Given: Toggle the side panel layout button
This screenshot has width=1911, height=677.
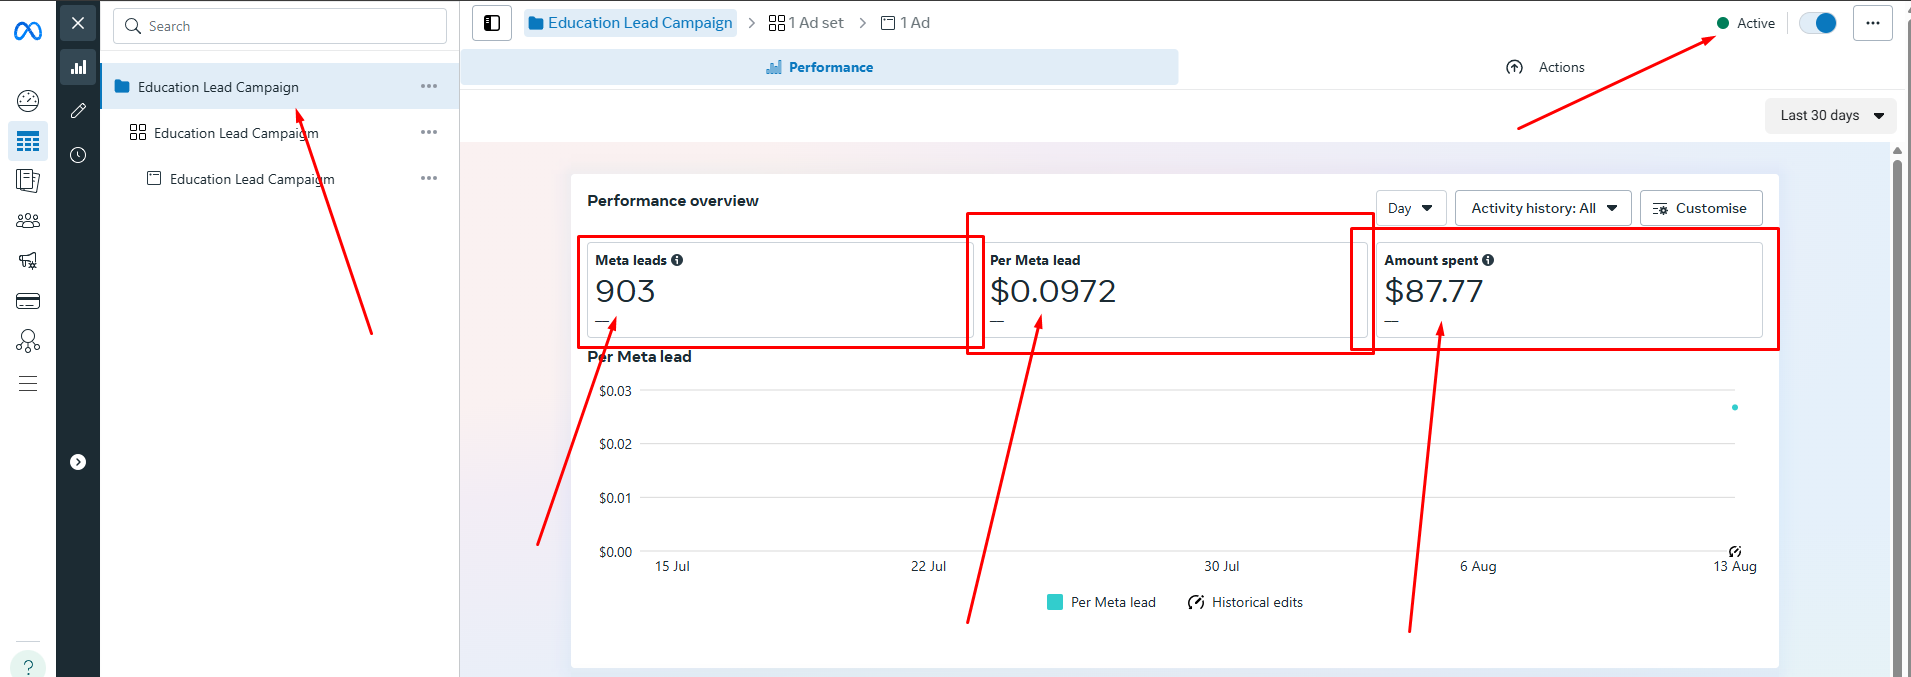Looking at the screenshot, I should tap(492, 23).
